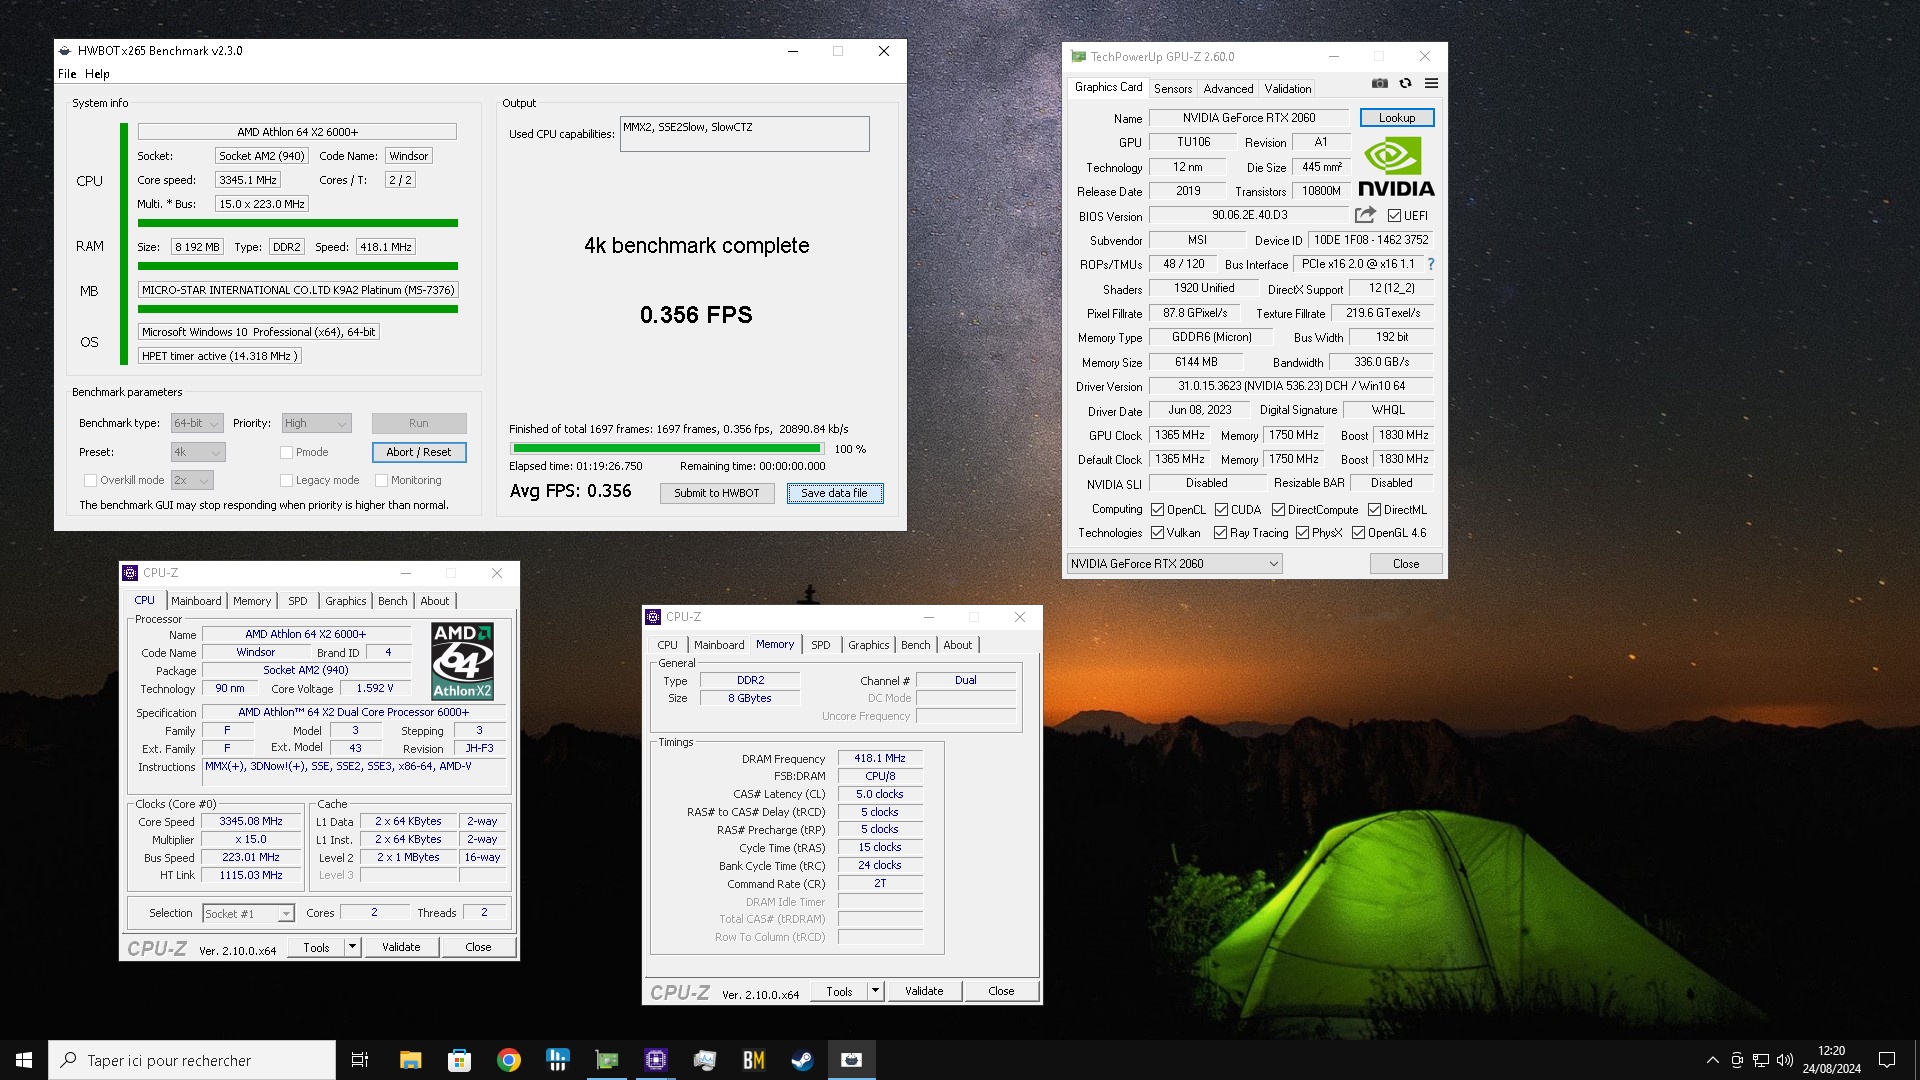
Task: Toggle the Monitoring checkbox
Action: [381, 480]
